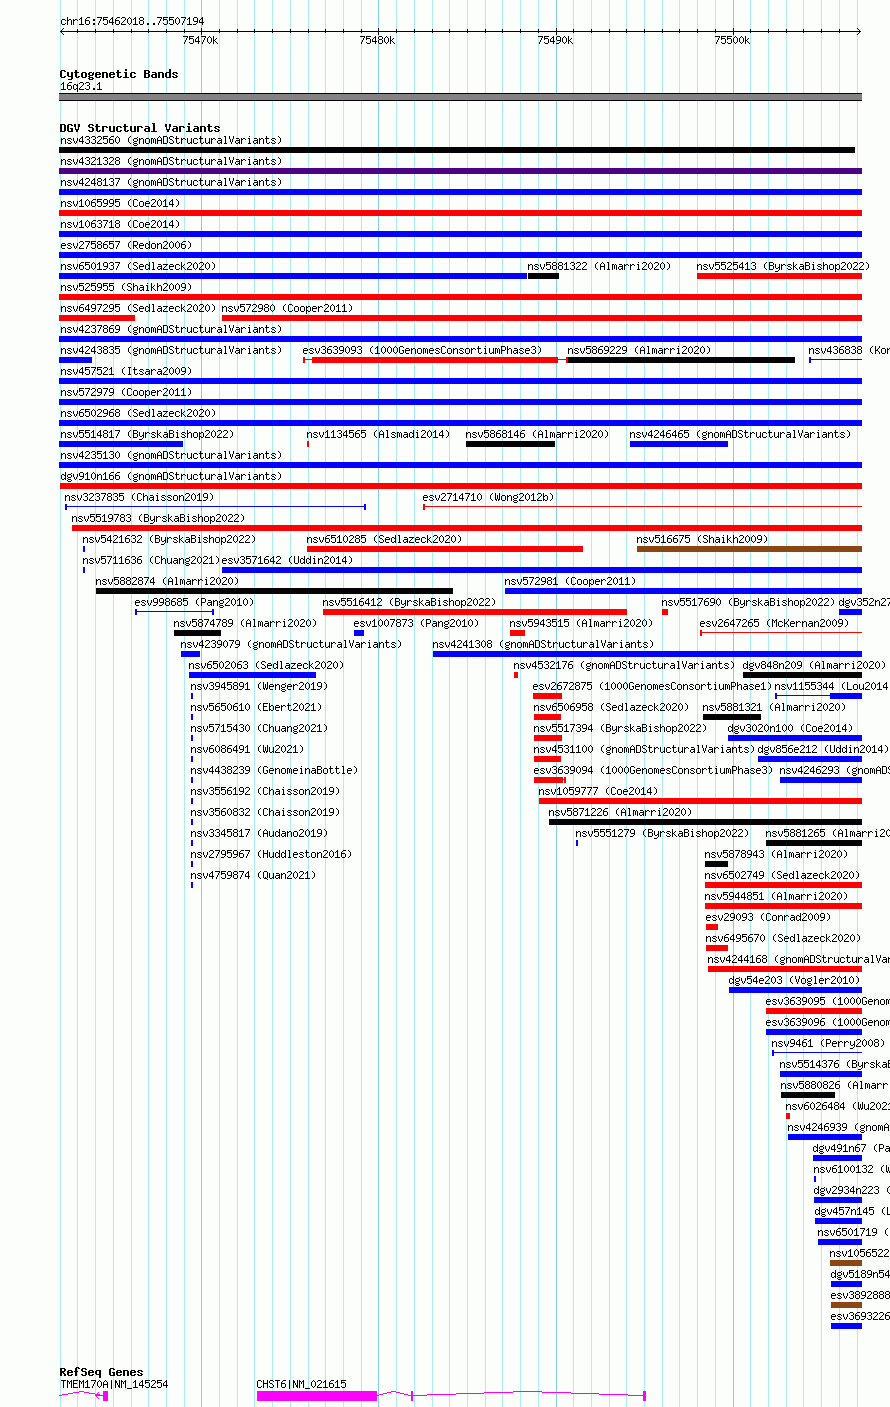
Task: Click the DGV Structural Variants track title
Action: (140, 128)
